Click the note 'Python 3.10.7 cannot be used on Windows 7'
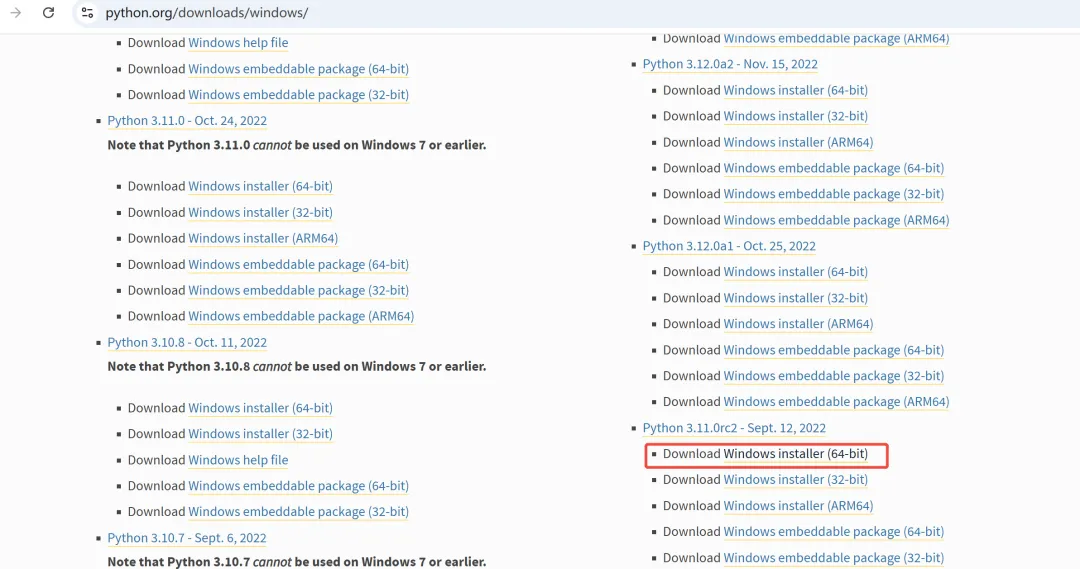The width and height of the screenshot is (1080, 569). [x=297, y=561]
